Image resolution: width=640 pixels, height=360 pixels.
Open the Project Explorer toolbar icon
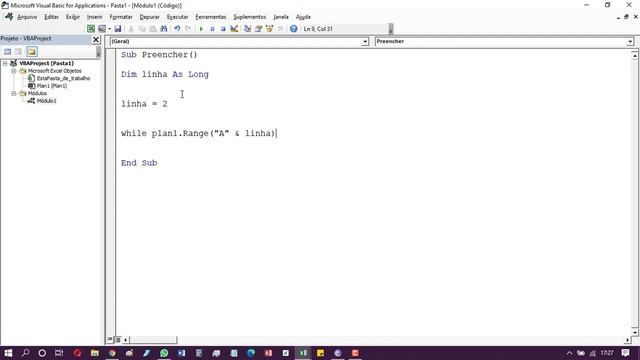tap(247, 29)
